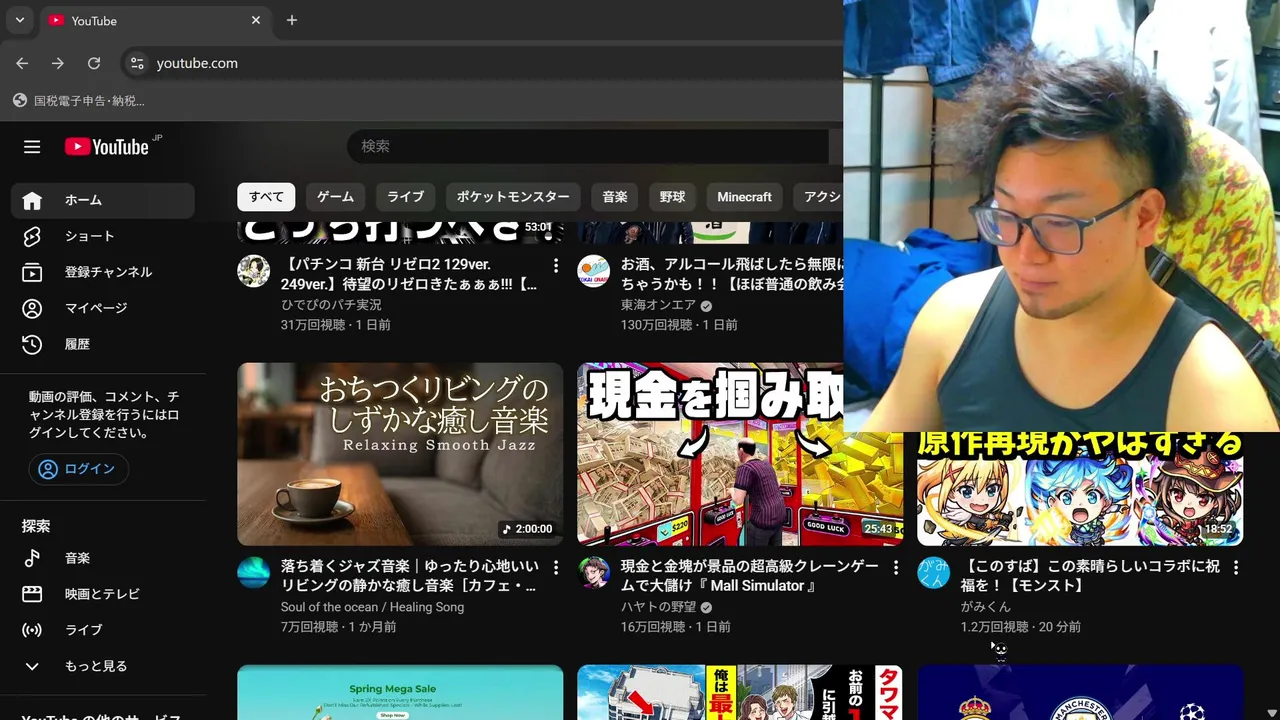The height and width of the screenshot is (720, 1280).
Task: Open options menu for パチンコ リゼロ2 video
Action: (556, 266)
